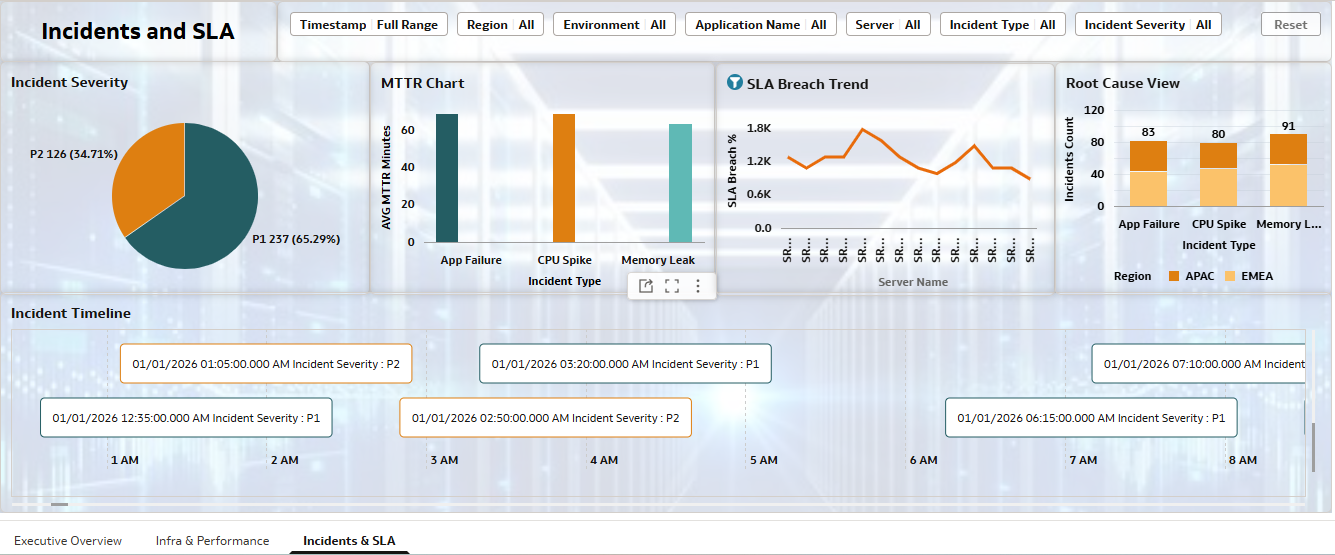The image size is (1335, 555).
Task: Expand the Environment filter
Action: [x=614, y=24]
